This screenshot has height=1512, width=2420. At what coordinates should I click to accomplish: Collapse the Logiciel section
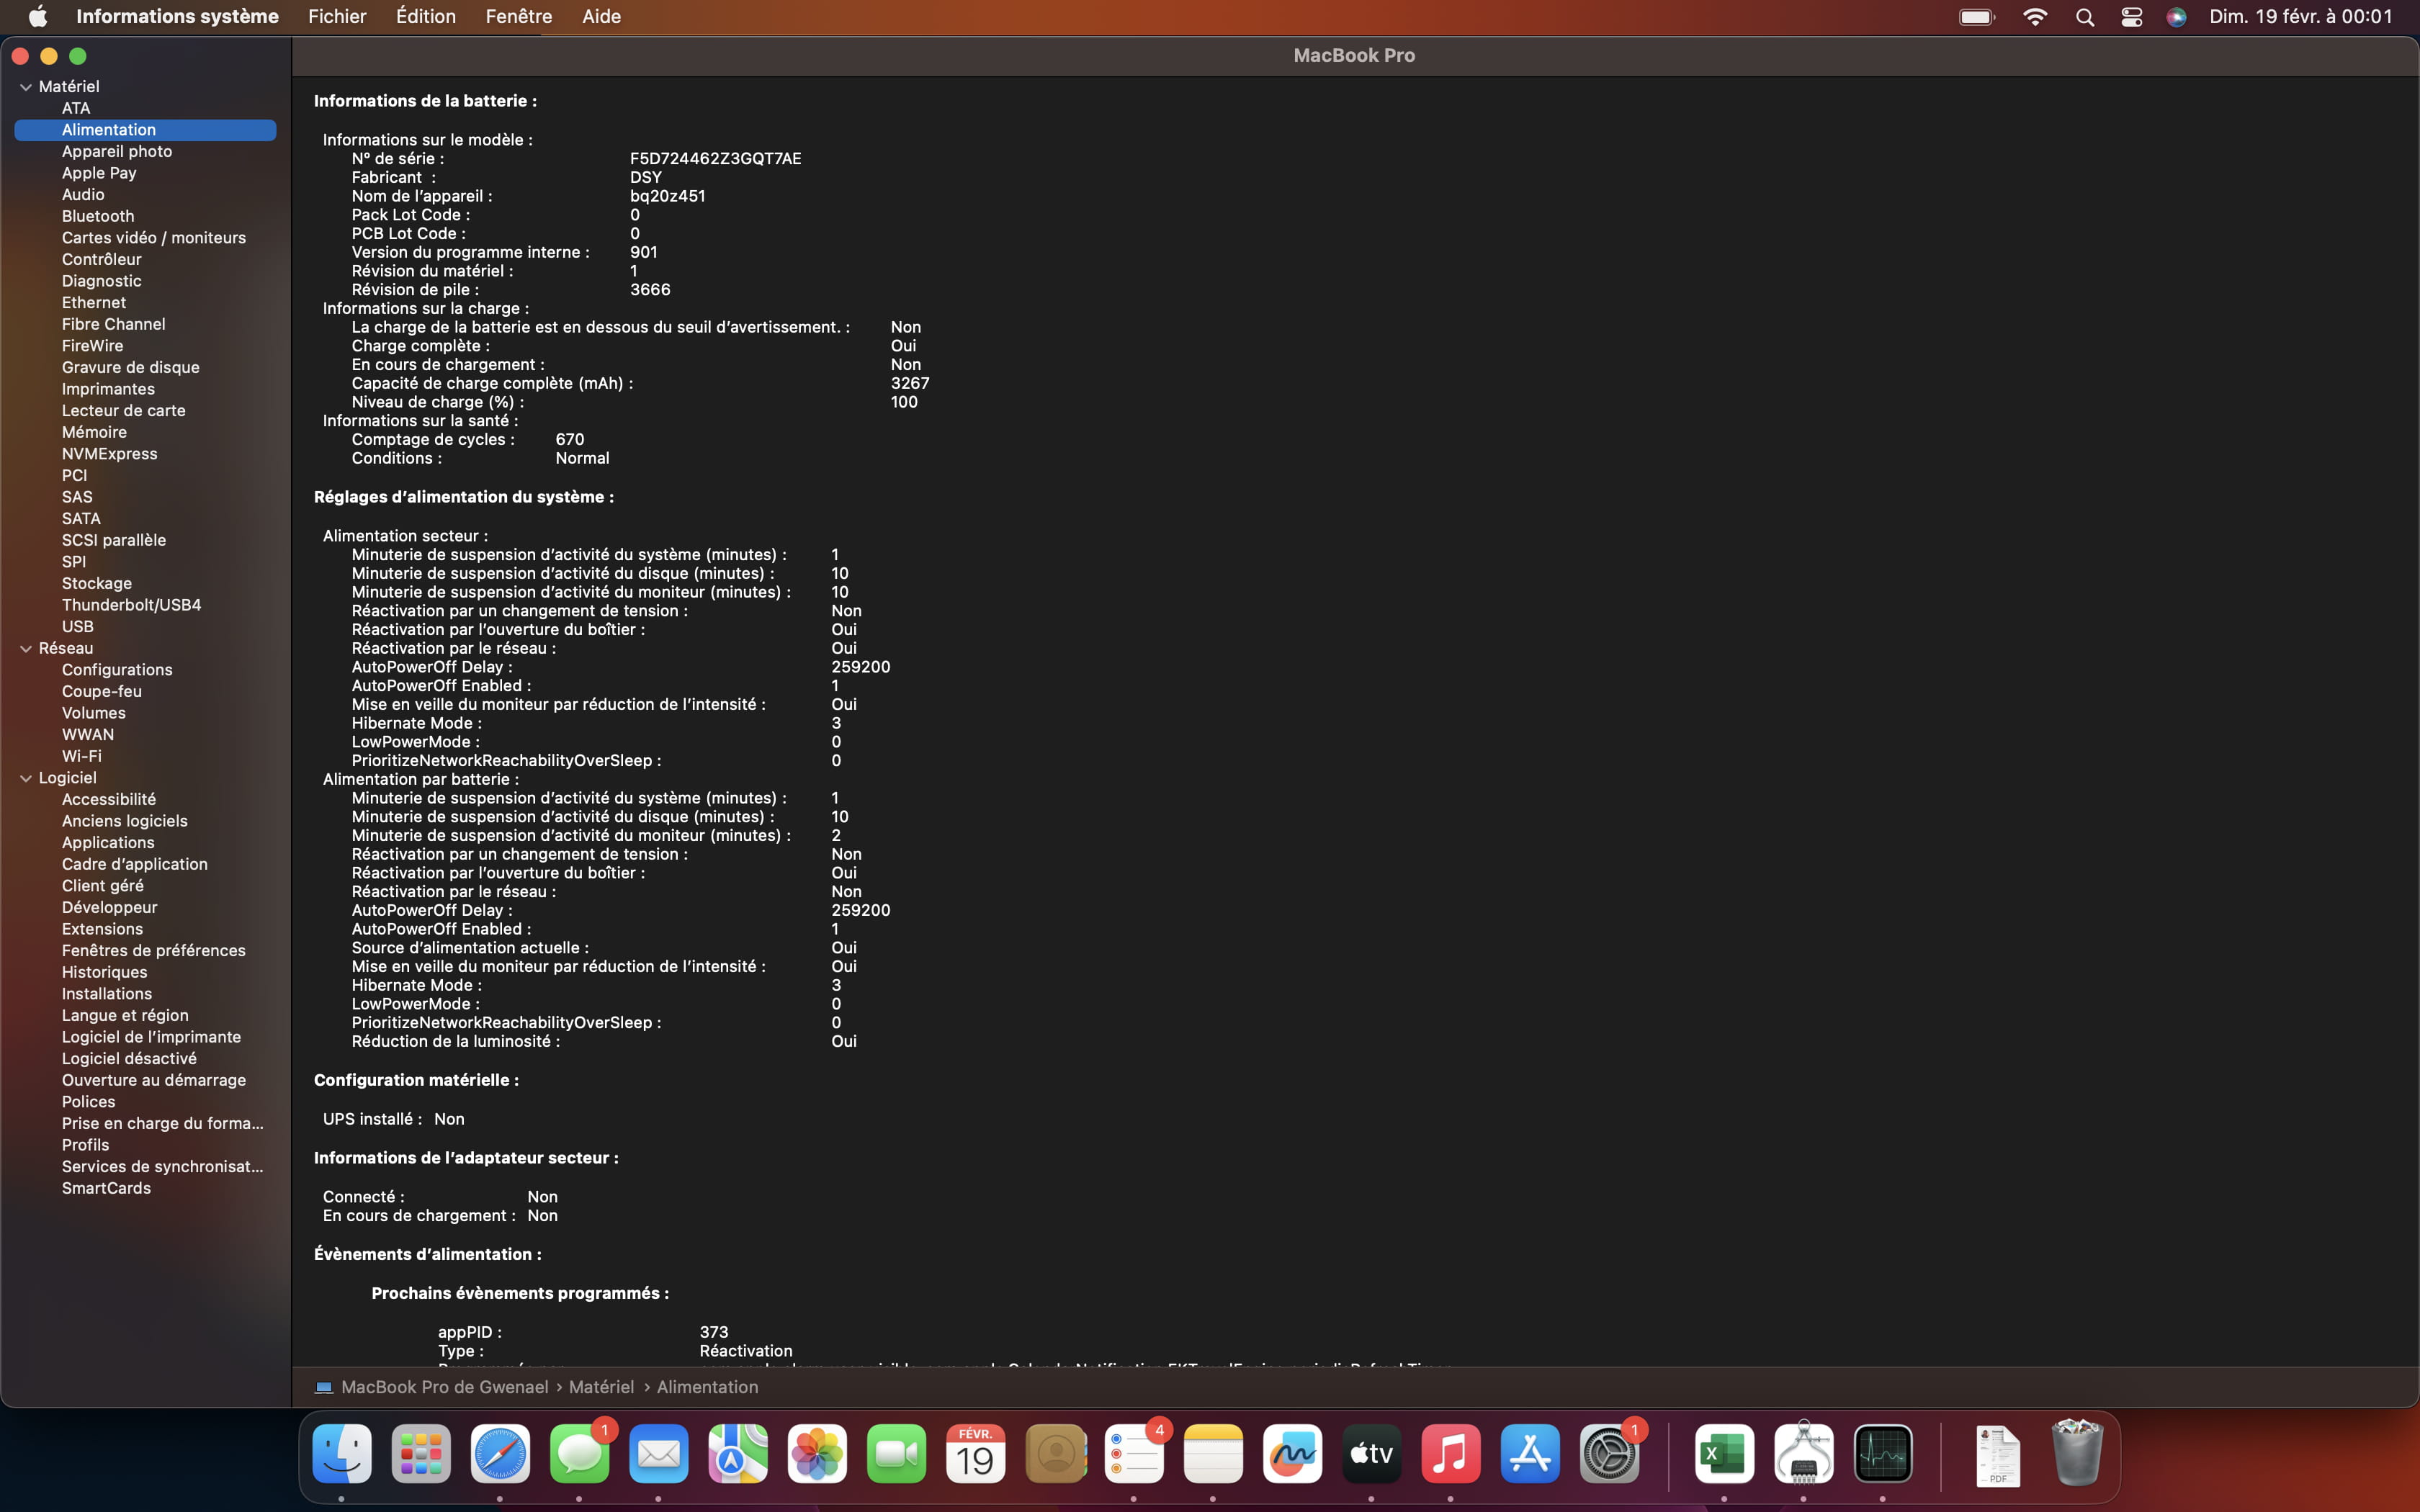(26, 778)
